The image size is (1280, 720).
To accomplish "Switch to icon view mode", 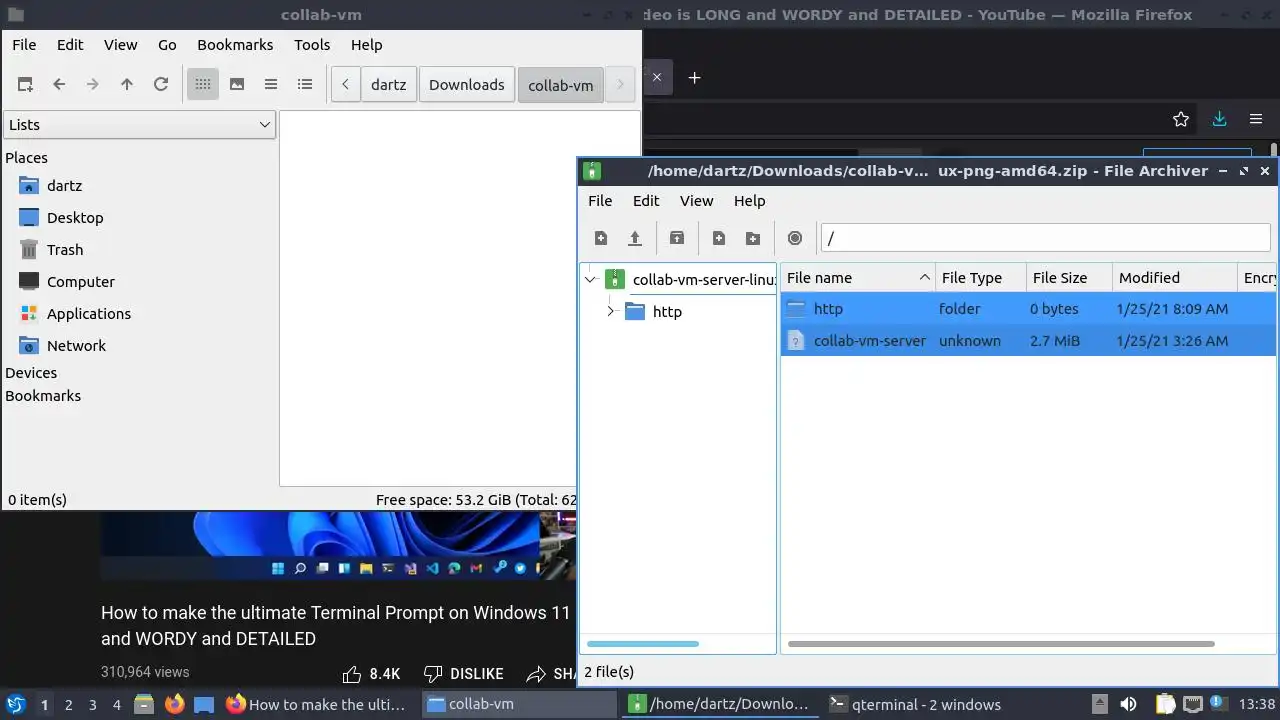I will (203, 84).
